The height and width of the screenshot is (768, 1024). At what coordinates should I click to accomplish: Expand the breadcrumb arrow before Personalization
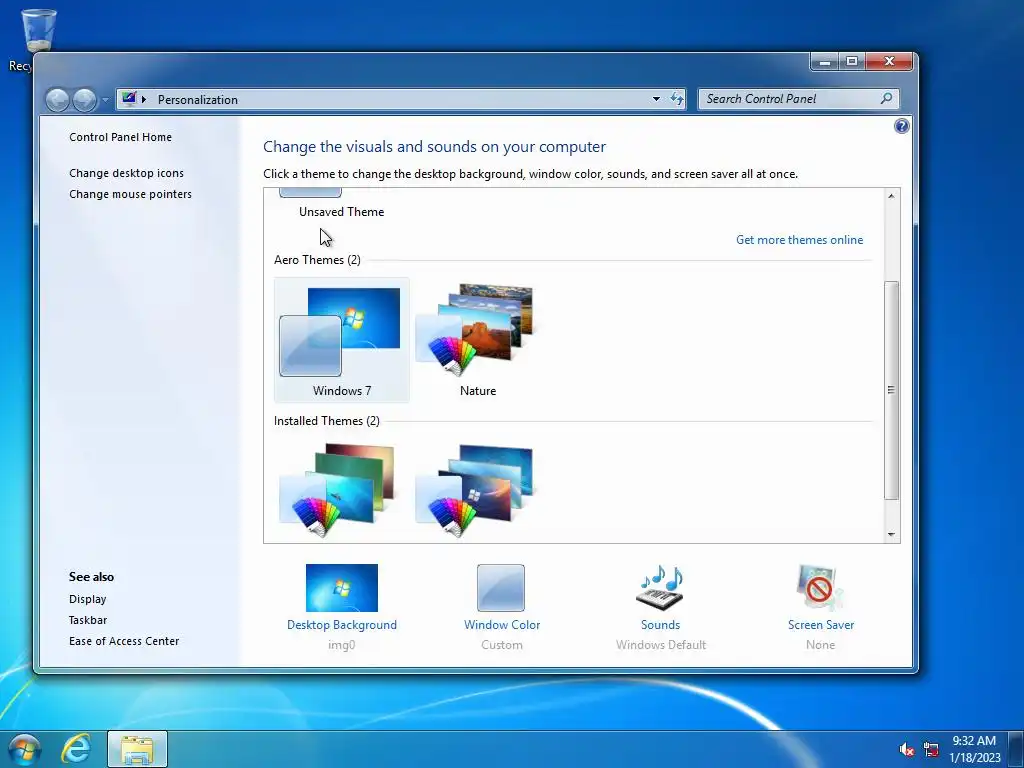(x=144, y=99)
